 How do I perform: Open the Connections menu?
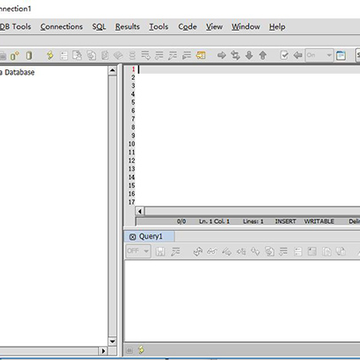tap(62, 27)
